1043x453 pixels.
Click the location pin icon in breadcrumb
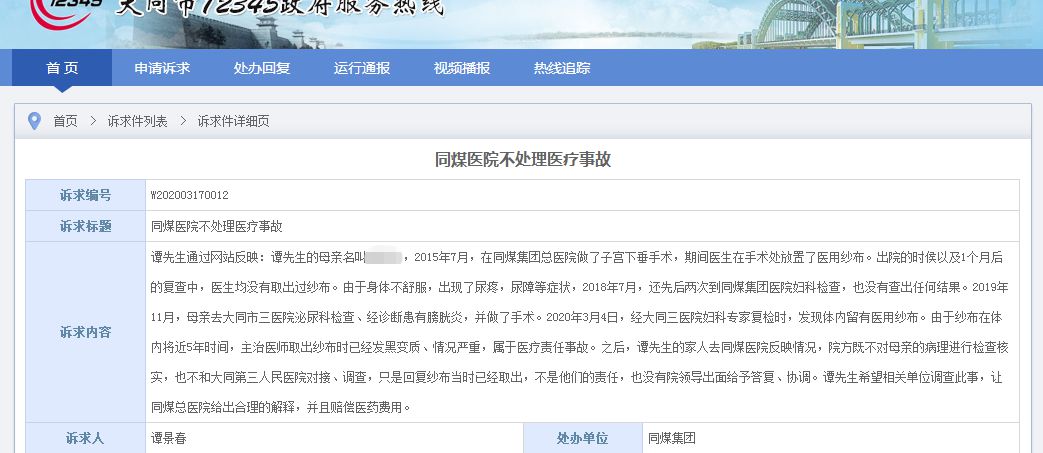pyautogui.click(x=34, y=121)
